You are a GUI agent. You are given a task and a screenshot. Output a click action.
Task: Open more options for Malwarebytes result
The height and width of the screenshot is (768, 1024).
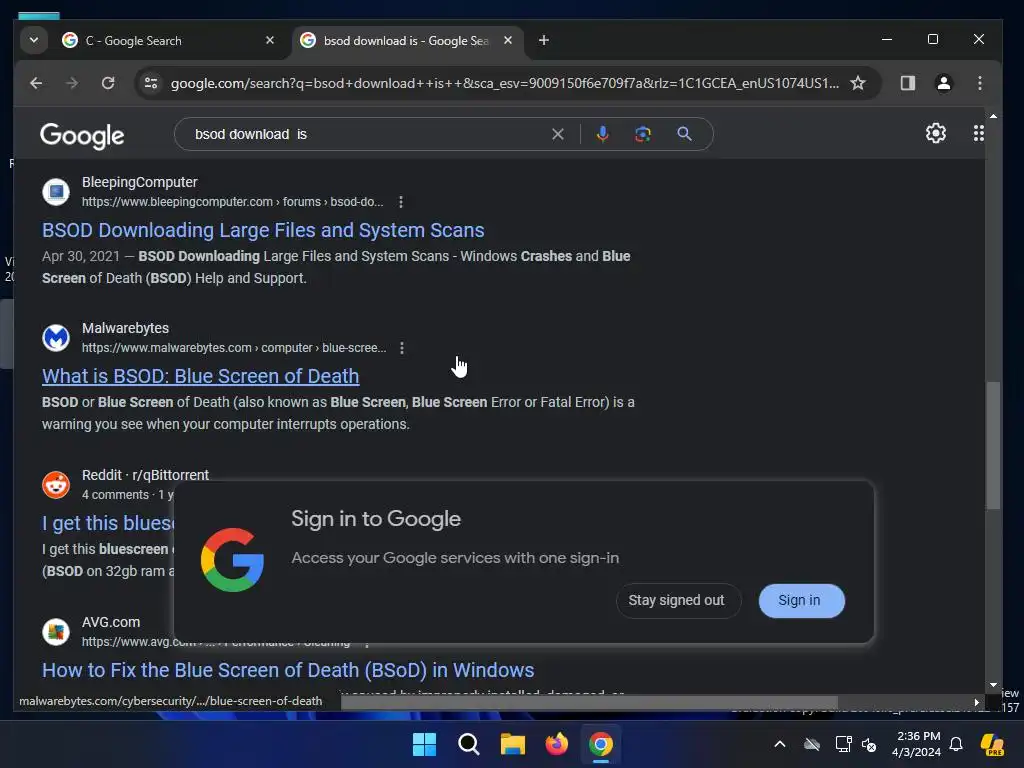402,348
